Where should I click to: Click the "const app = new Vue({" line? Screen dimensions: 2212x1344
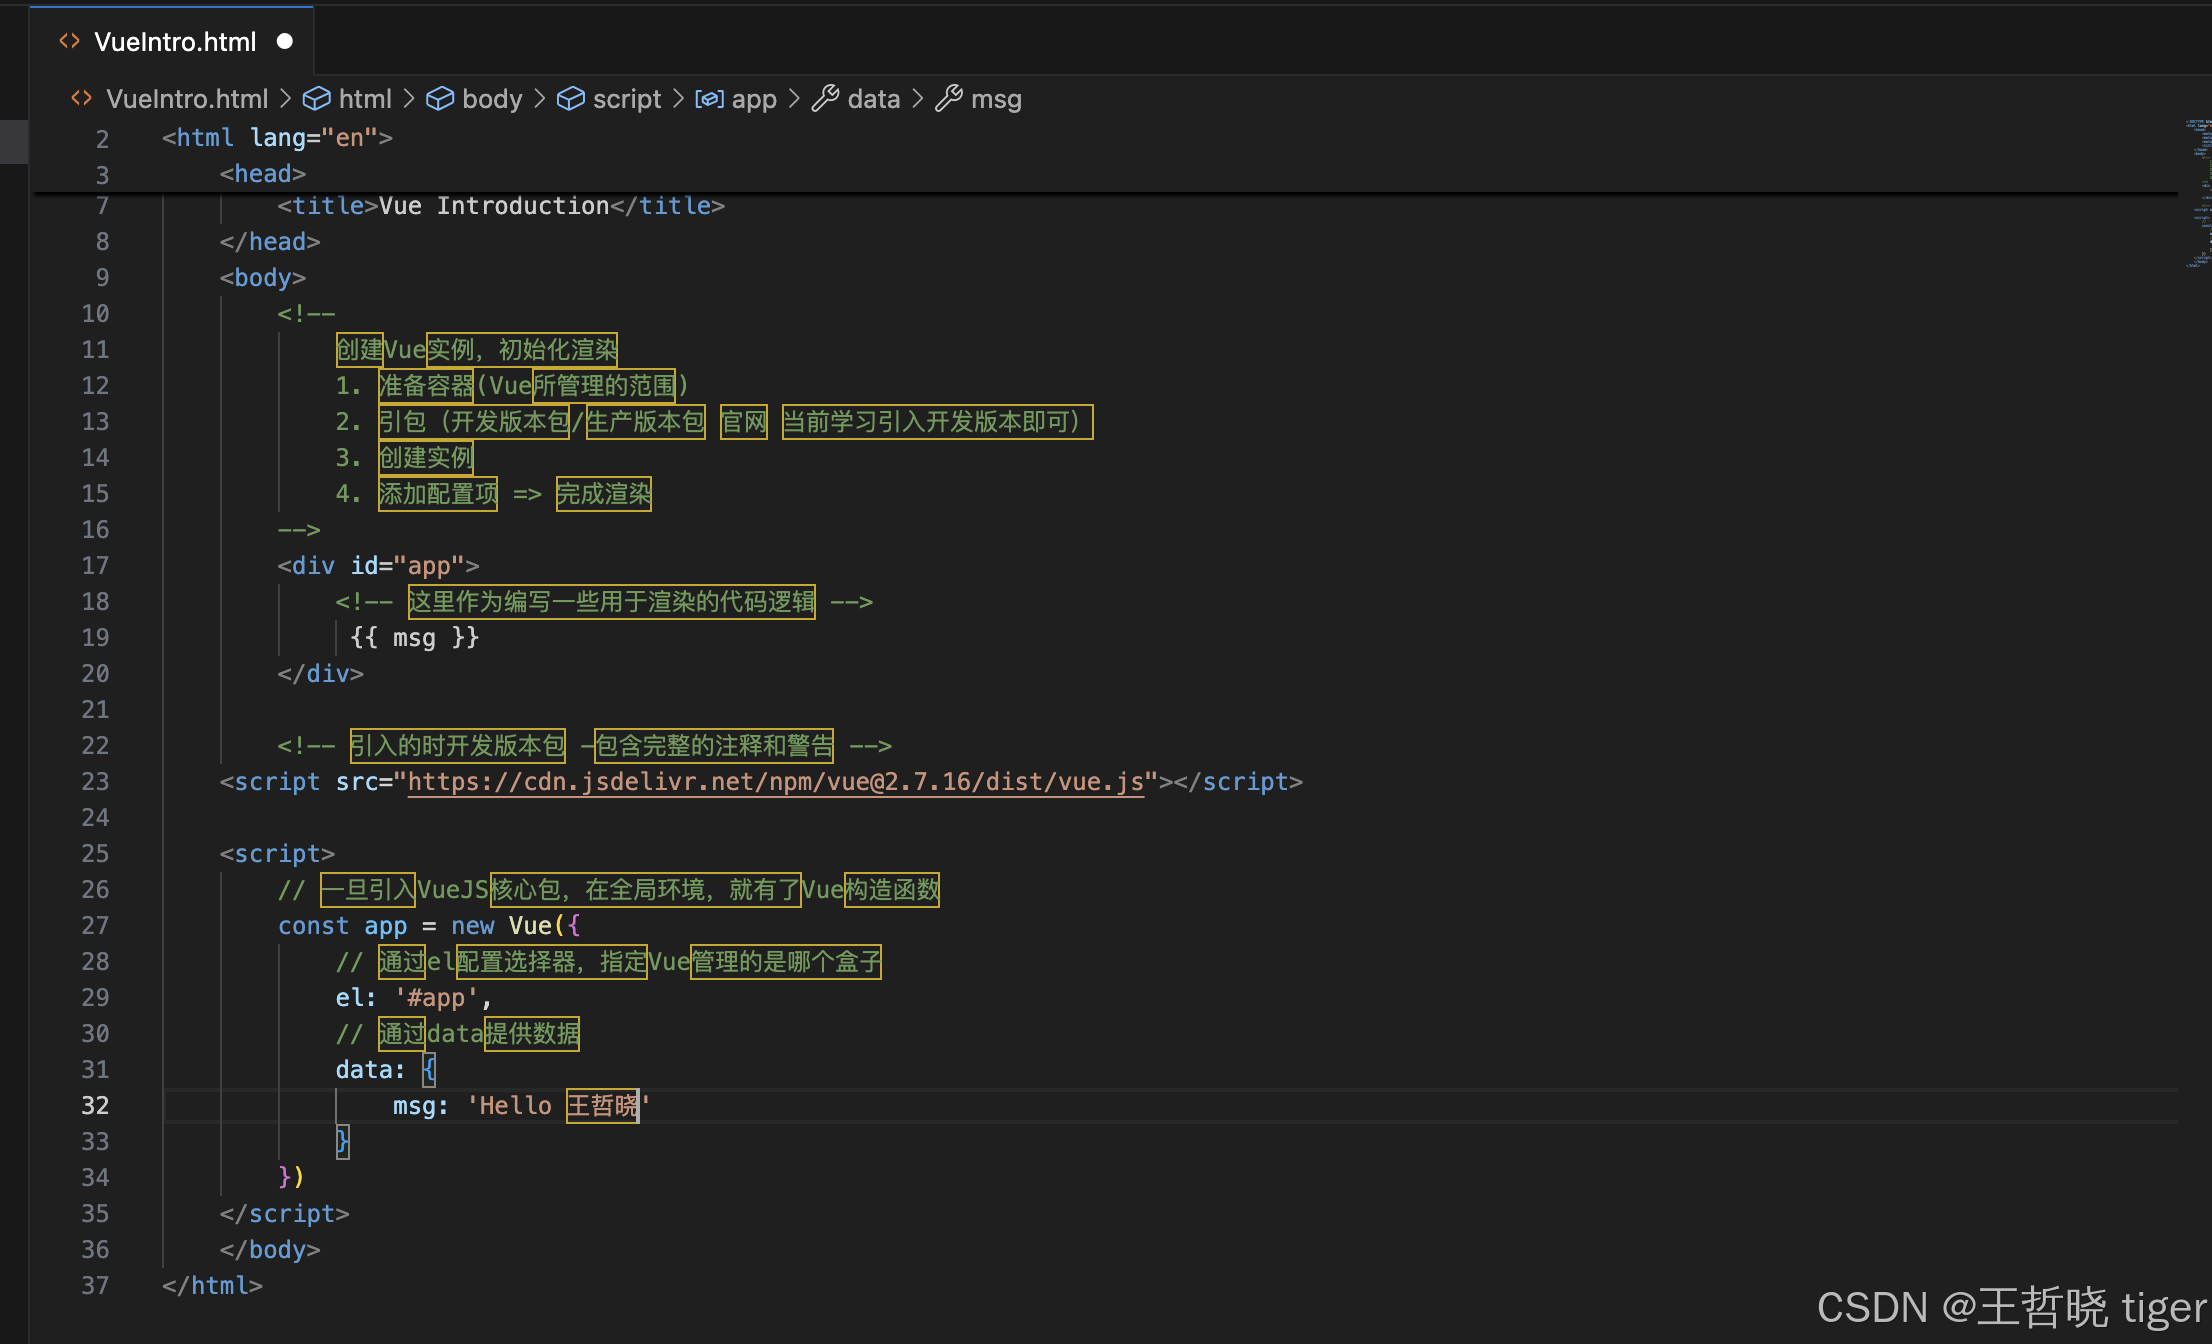coord(429,926)
